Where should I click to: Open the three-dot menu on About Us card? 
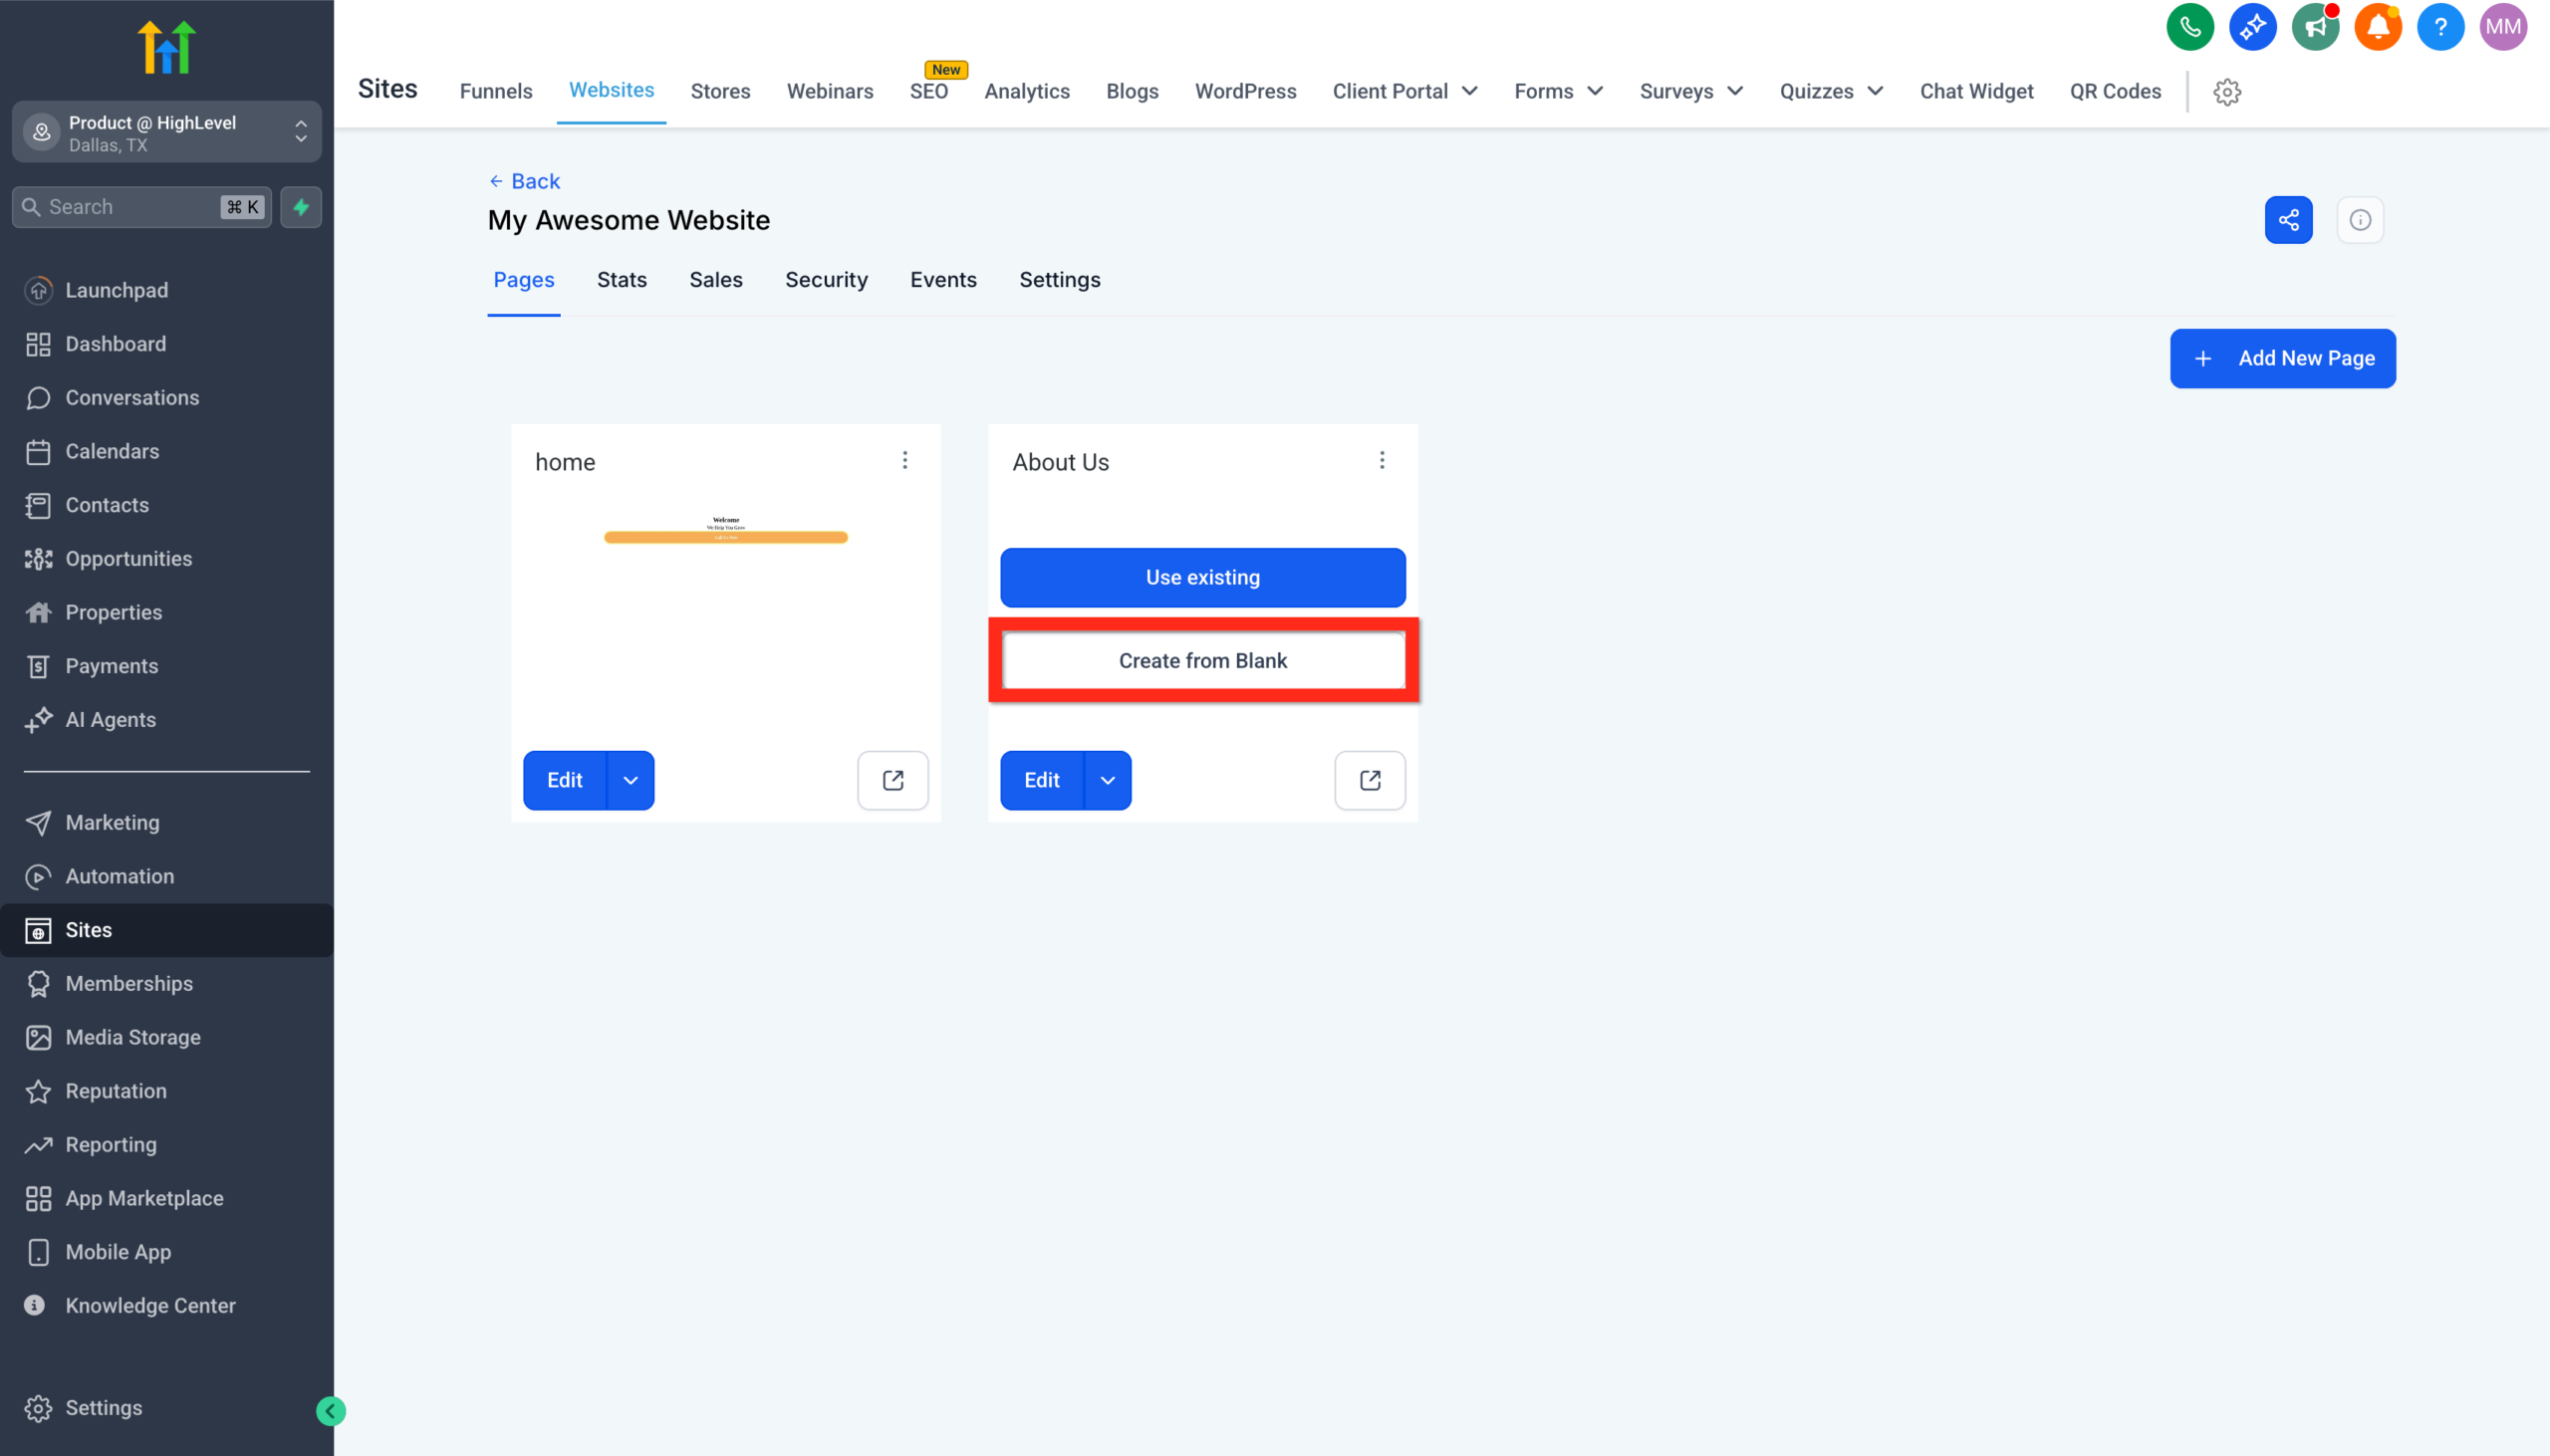[x=1382, y=460]
